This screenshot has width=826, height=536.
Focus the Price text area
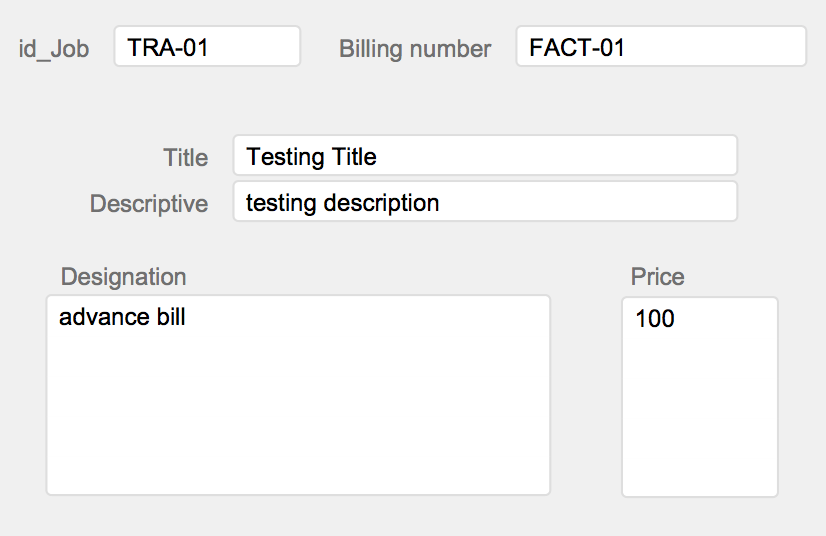tap(700, 397)
